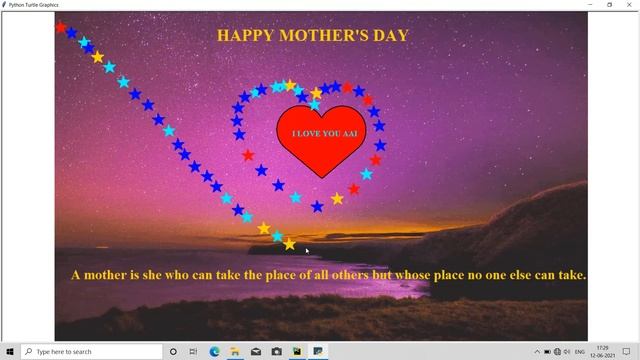Open the Mail app on taskbar
This screenshot has width=640, height=360.
(256, 351)
